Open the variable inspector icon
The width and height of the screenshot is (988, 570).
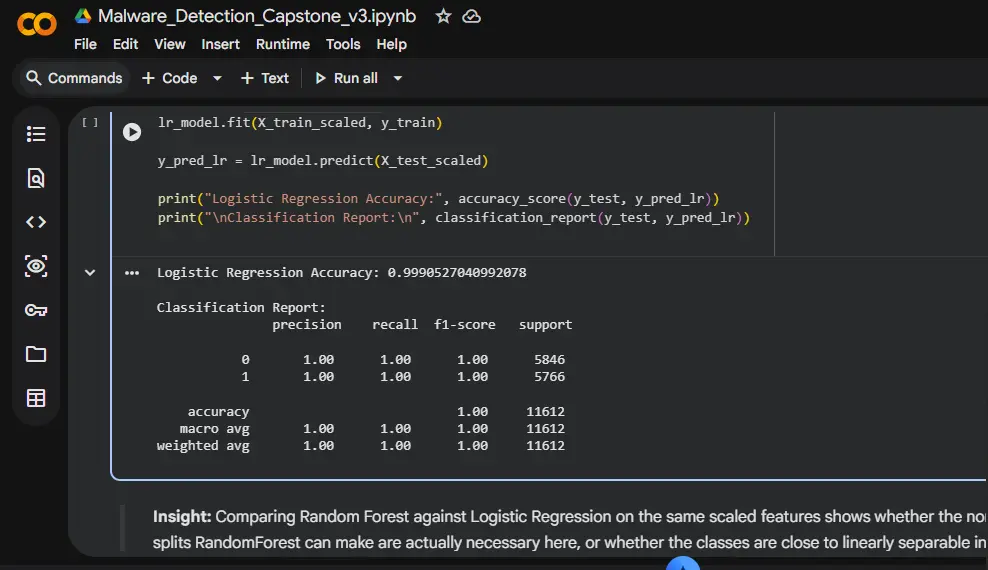pyautogui.click(x=36, y=266)
